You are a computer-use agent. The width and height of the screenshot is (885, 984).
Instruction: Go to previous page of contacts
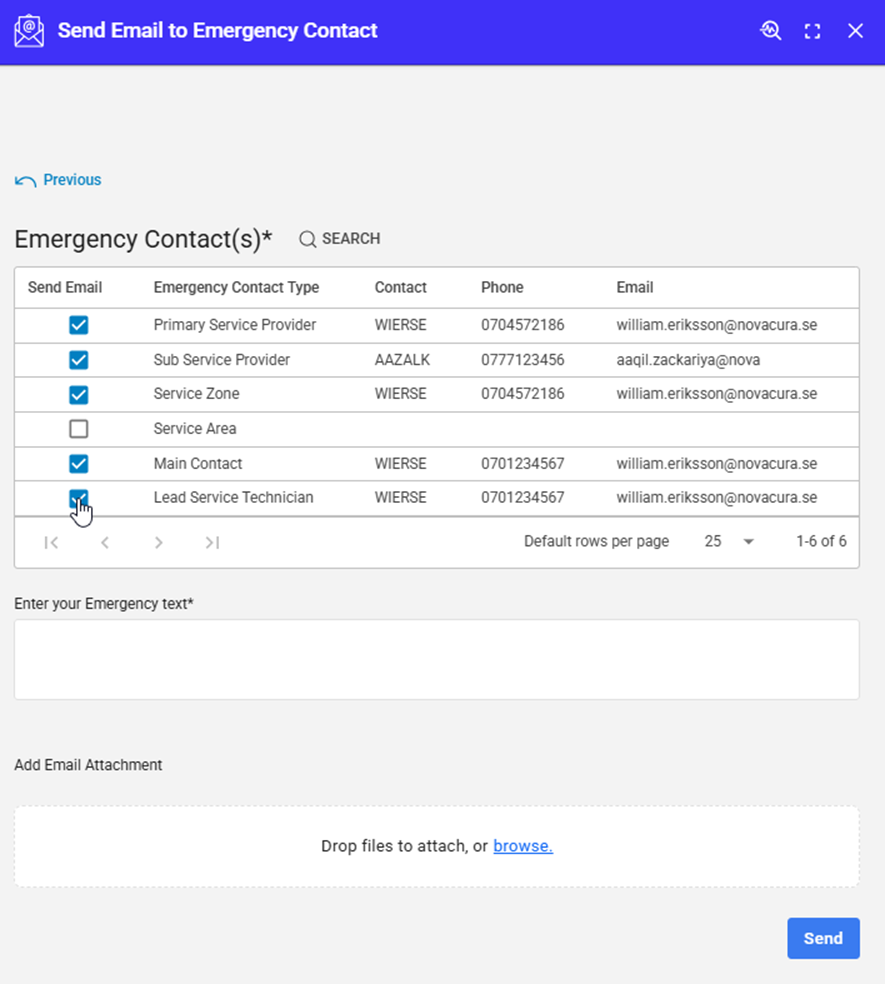click(x=105, y=542)
